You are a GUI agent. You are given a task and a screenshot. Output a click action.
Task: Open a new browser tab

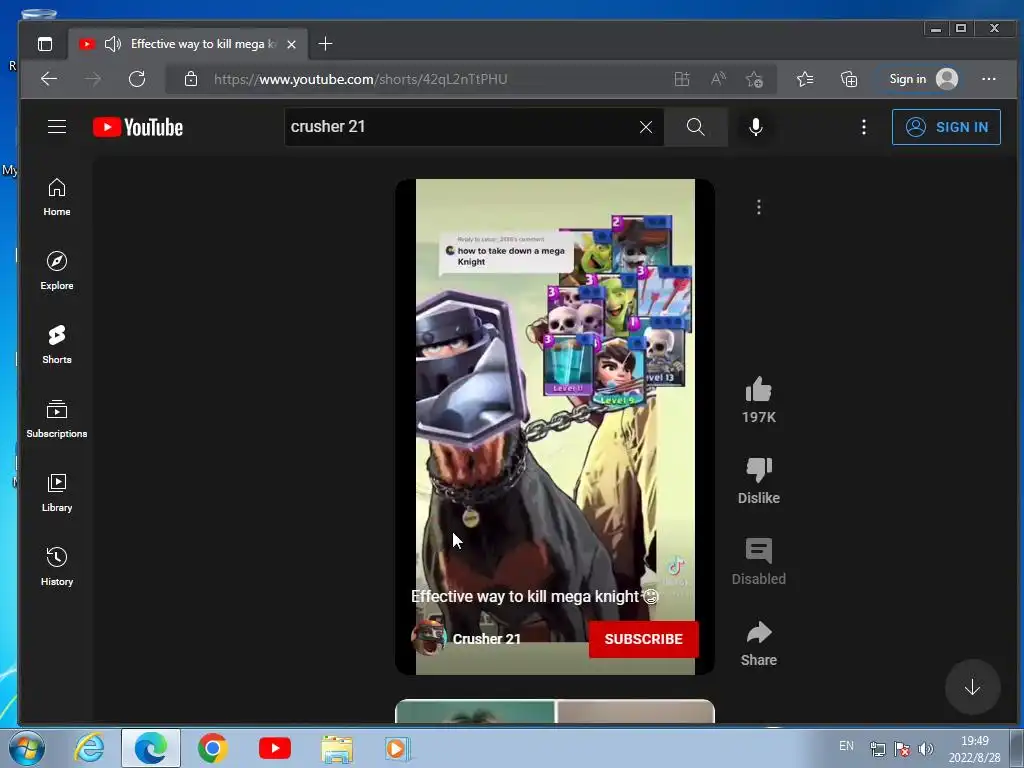click(x=325, y=44)
